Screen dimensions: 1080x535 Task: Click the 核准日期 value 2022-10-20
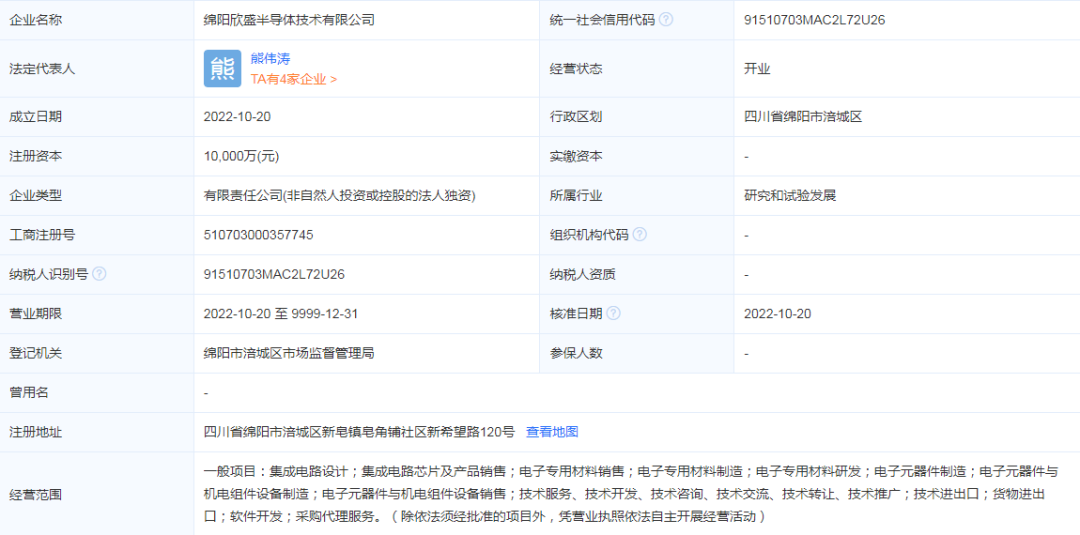click(x=778, y=314)
